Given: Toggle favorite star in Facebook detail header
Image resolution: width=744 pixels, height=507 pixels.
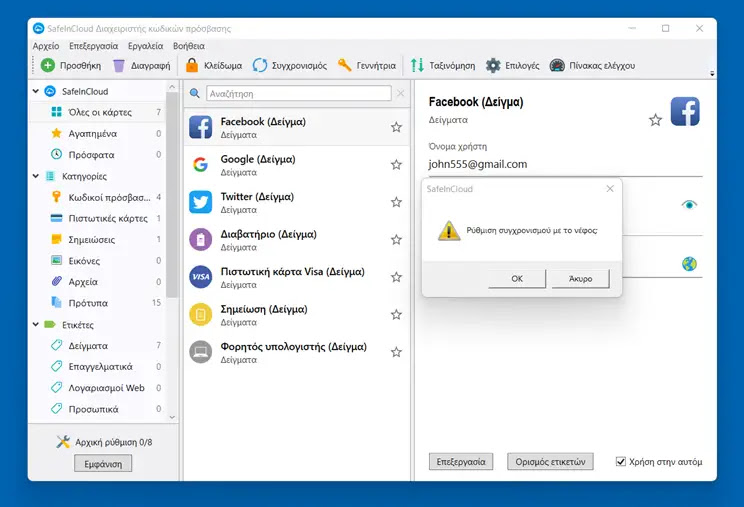Looking at the screenshot, I should coord(655,120).
